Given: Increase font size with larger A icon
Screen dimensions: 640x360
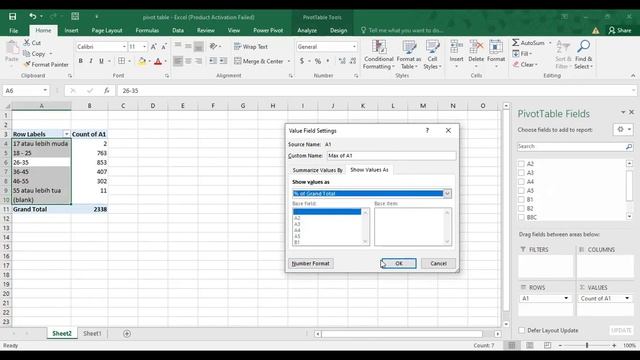Looking at the screenshot, I should click(x=153, y=47).
